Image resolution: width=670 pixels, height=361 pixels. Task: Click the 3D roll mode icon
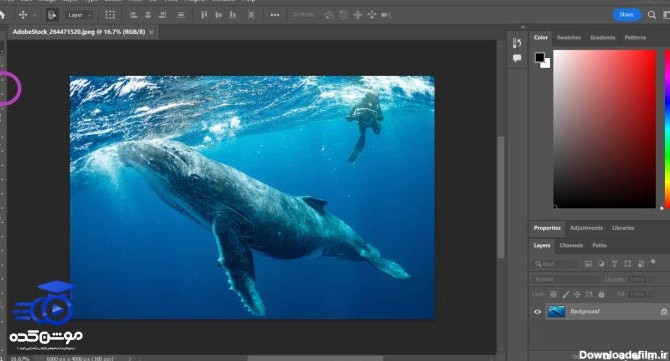(344, 15)
